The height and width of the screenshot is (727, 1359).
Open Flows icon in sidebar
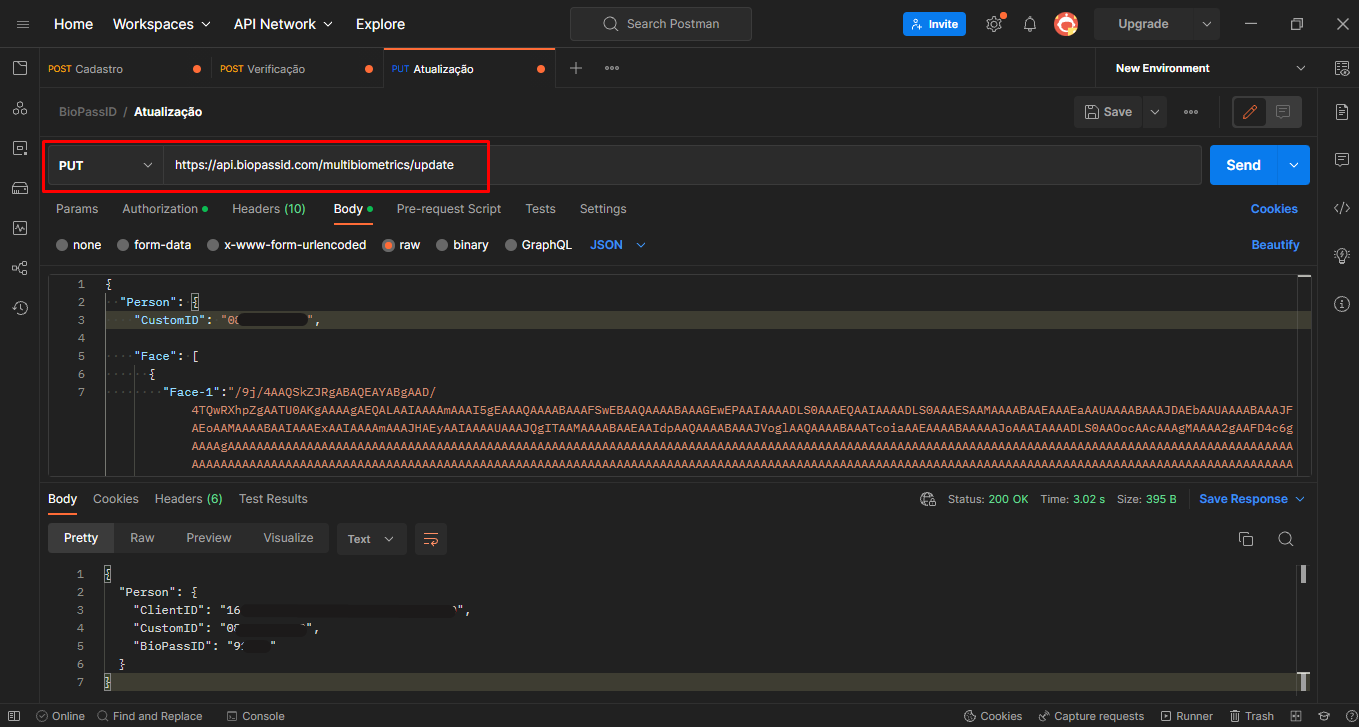20,268
